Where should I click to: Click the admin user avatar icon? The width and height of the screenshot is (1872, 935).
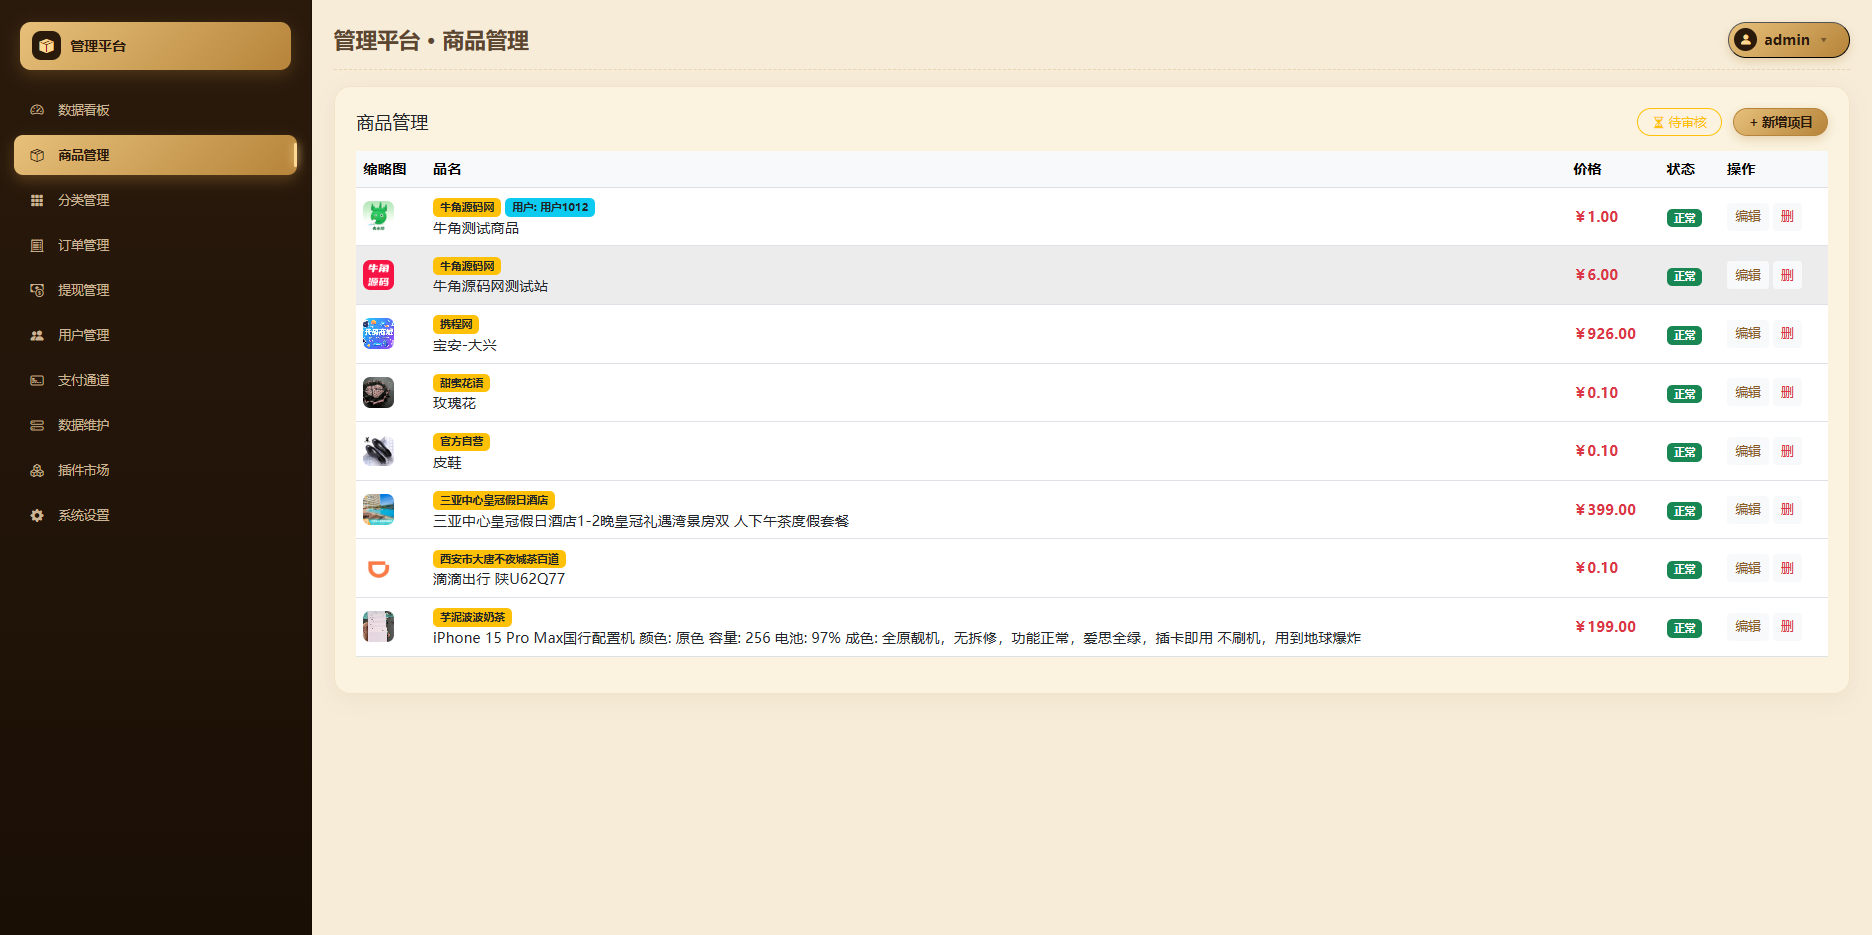pyautogui.click(x=1746, y=40)
